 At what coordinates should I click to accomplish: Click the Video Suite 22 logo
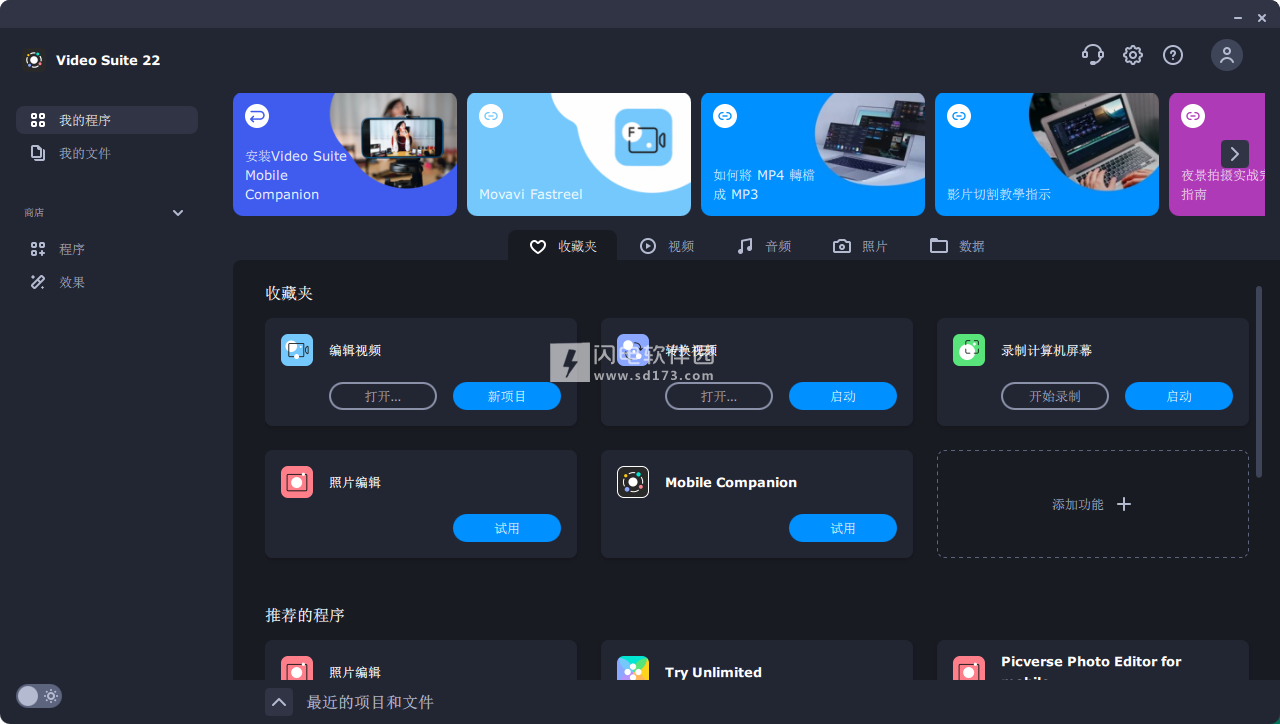click(x=34, y=60)
